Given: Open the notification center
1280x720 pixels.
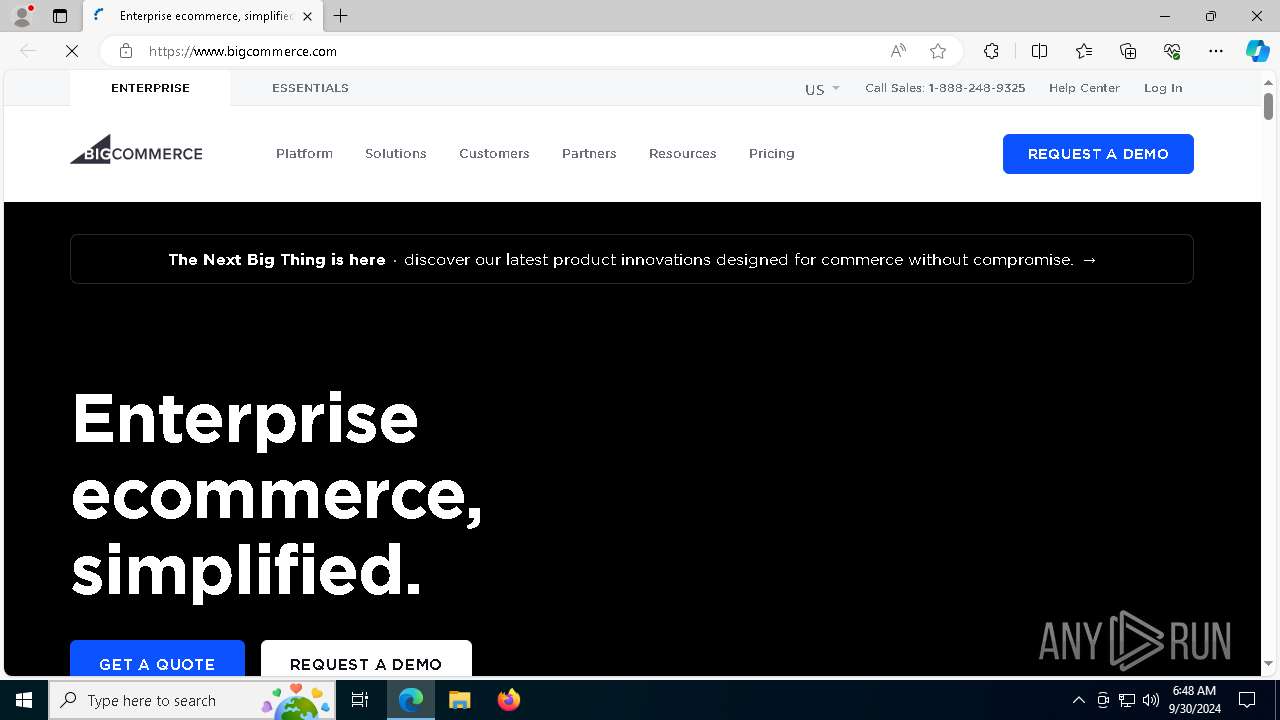Looking at the screenshot, I should (1247, 700).
